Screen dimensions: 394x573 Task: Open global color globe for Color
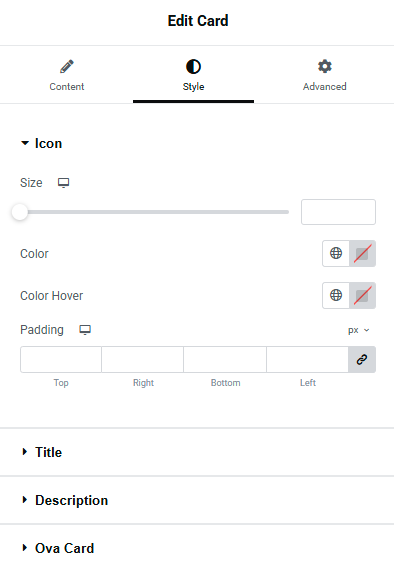(336, 253)
